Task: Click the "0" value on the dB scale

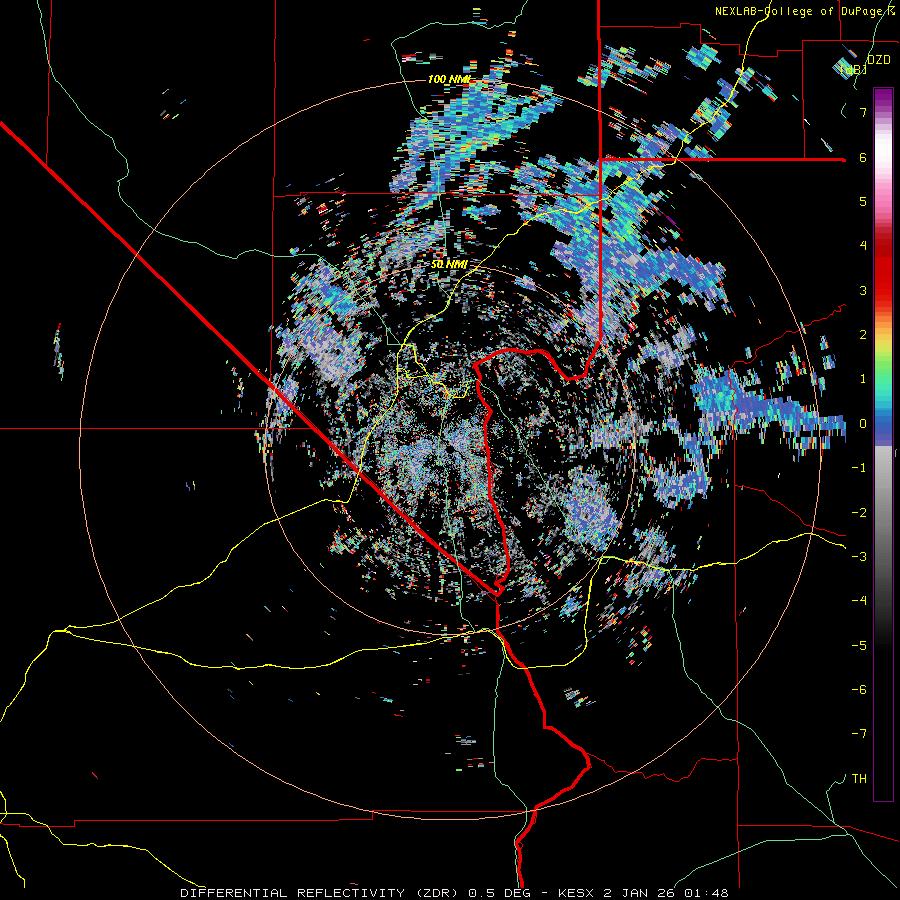Action: coord(863,424)
